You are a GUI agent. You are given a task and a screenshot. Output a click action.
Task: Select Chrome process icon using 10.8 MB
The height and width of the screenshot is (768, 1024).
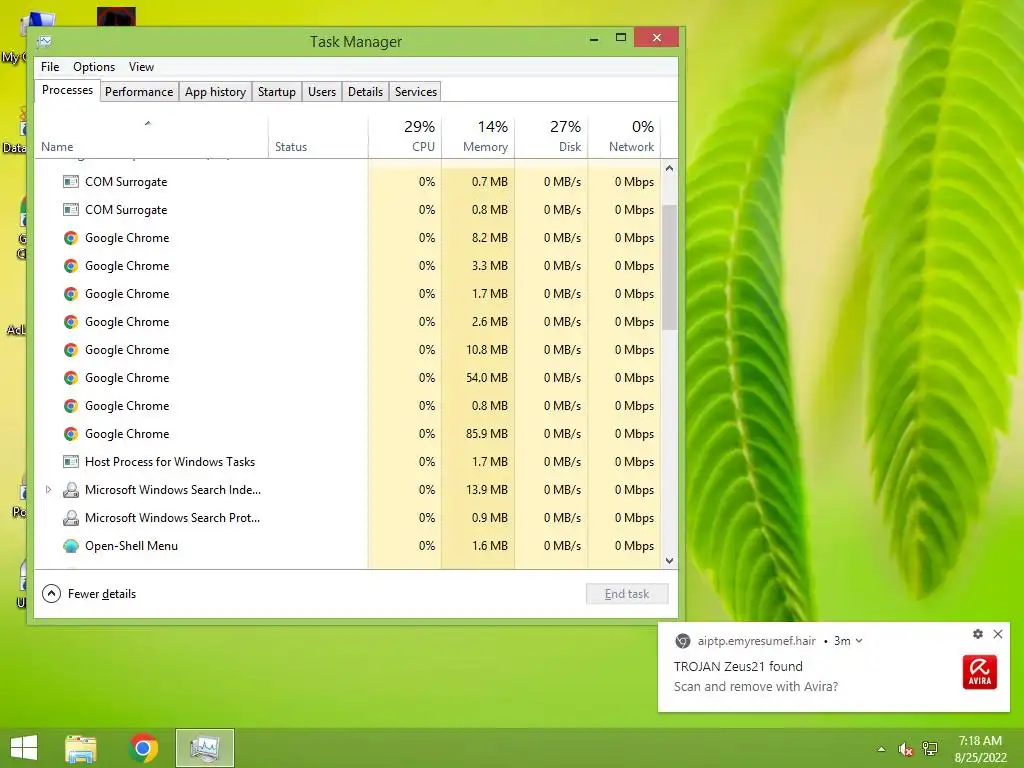click(71, 350)
